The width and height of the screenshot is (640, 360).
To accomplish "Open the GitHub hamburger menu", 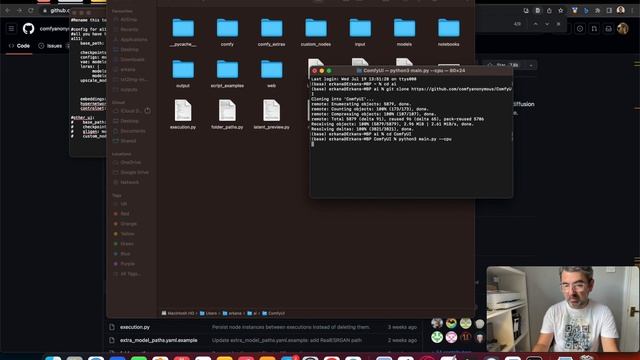I will click(11, 29).
